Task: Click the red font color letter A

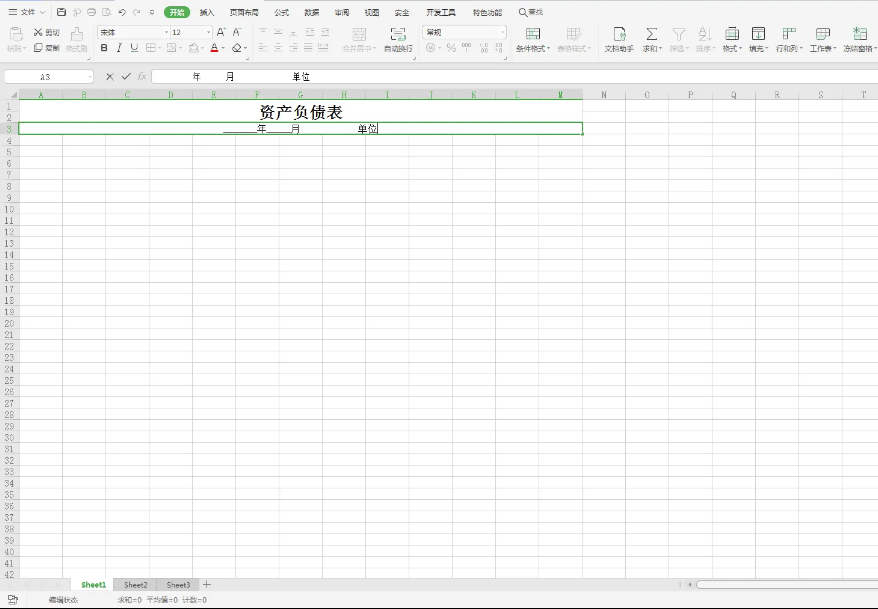Action: coord(214,47)
